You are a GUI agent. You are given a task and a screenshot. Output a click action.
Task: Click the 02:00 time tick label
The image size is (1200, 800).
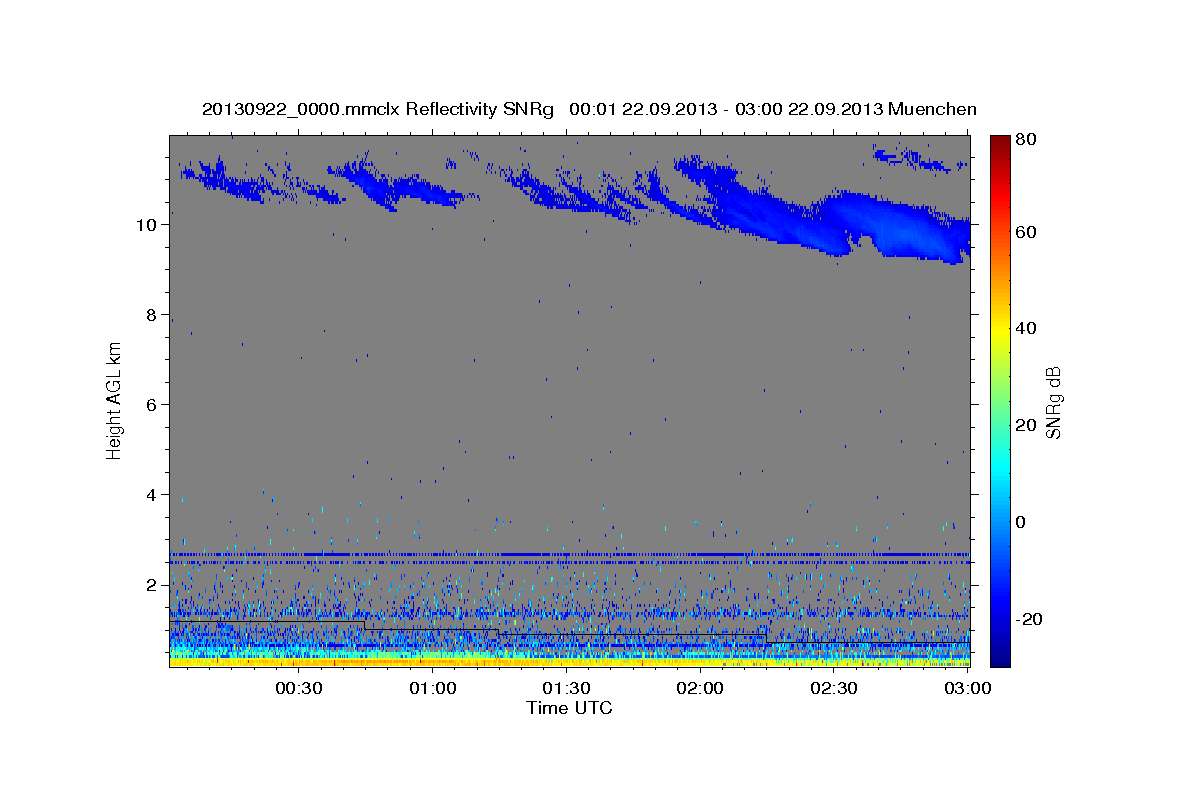coord(700,688)
